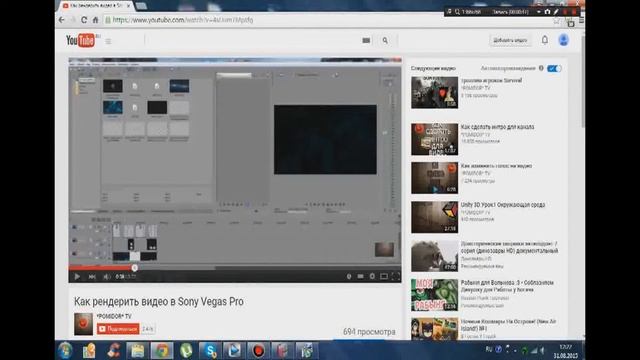Click the video frame to pause or play
This screenshot has width=640, height=360.
235,162
